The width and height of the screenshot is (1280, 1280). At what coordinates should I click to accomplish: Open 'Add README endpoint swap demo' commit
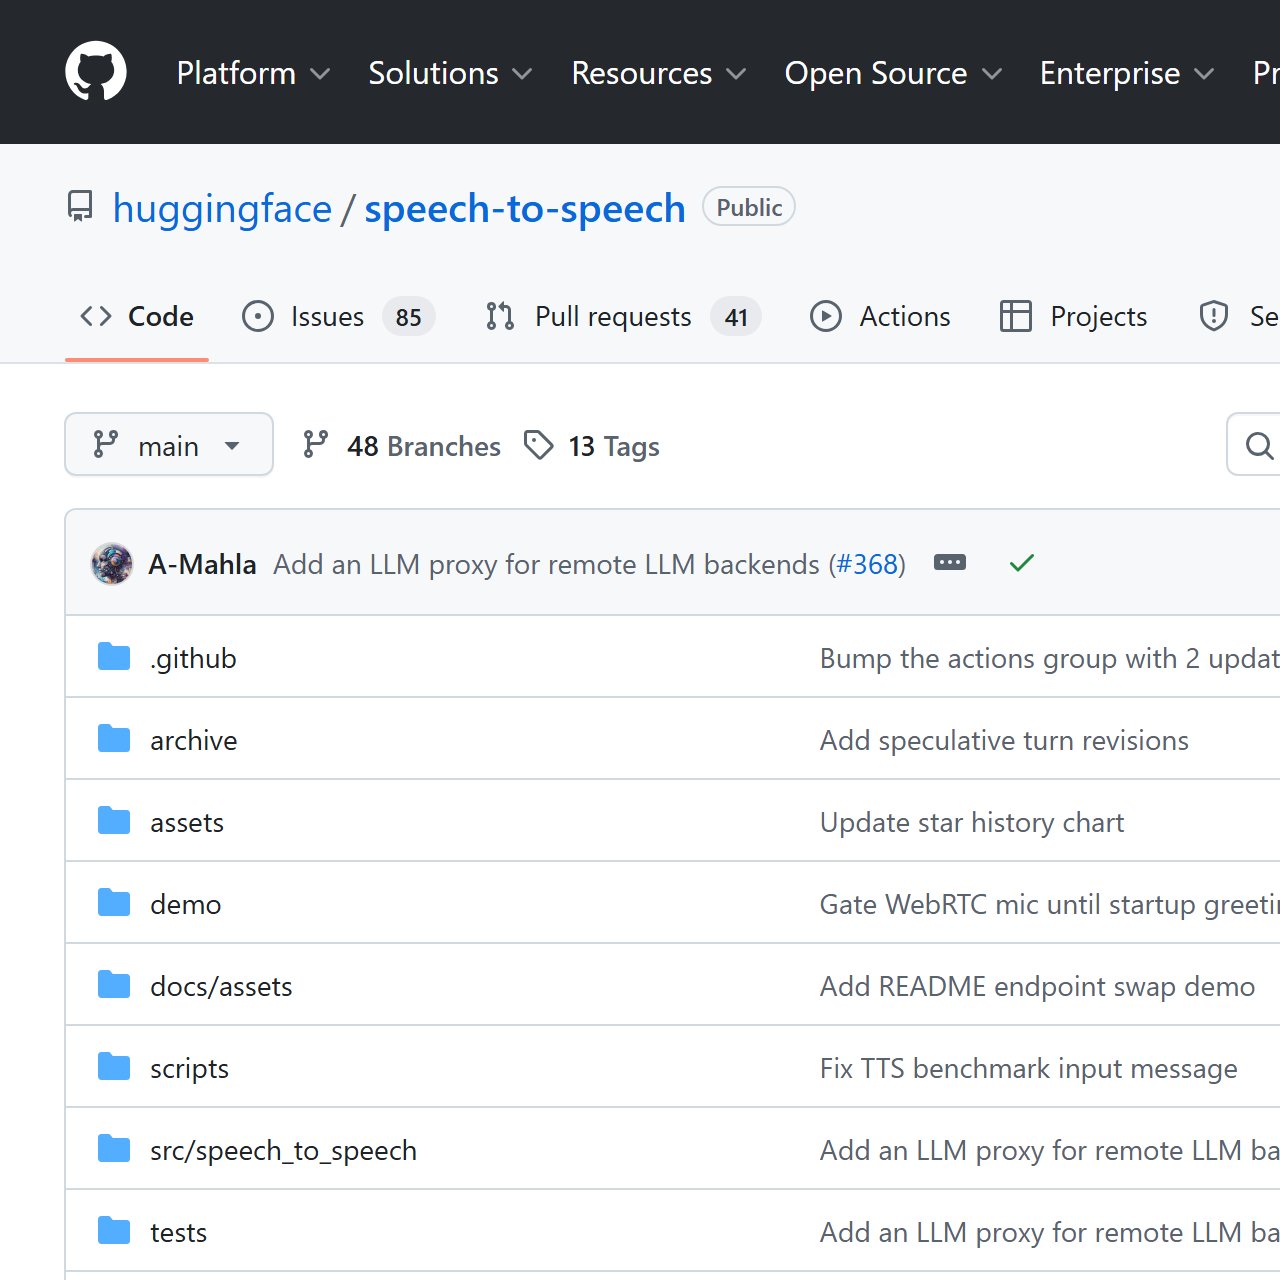coord(1037,986)
